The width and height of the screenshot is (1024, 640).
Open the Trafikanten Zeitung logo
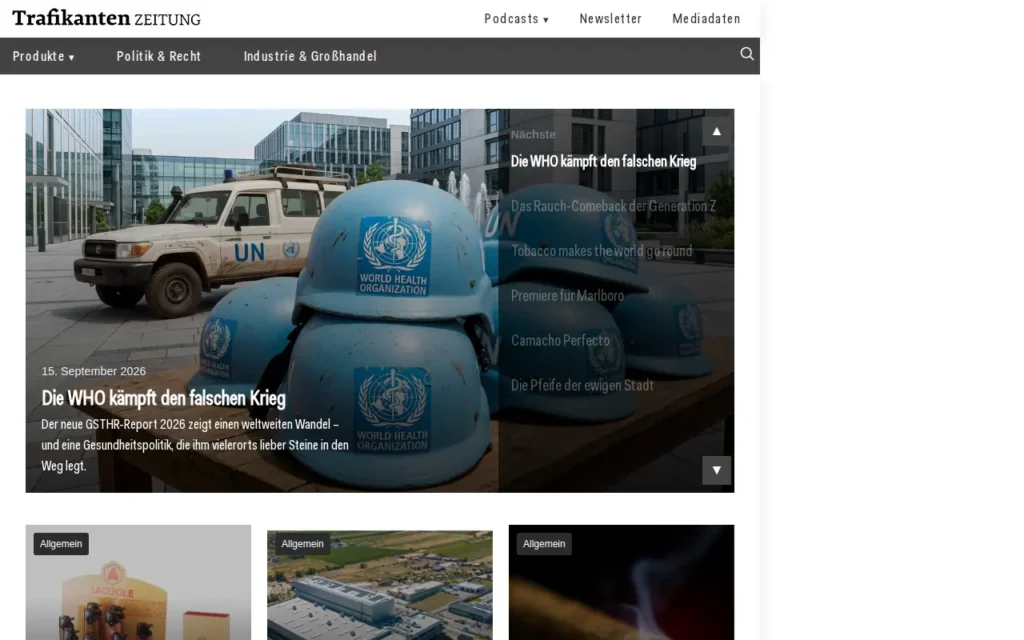point(106,18)
